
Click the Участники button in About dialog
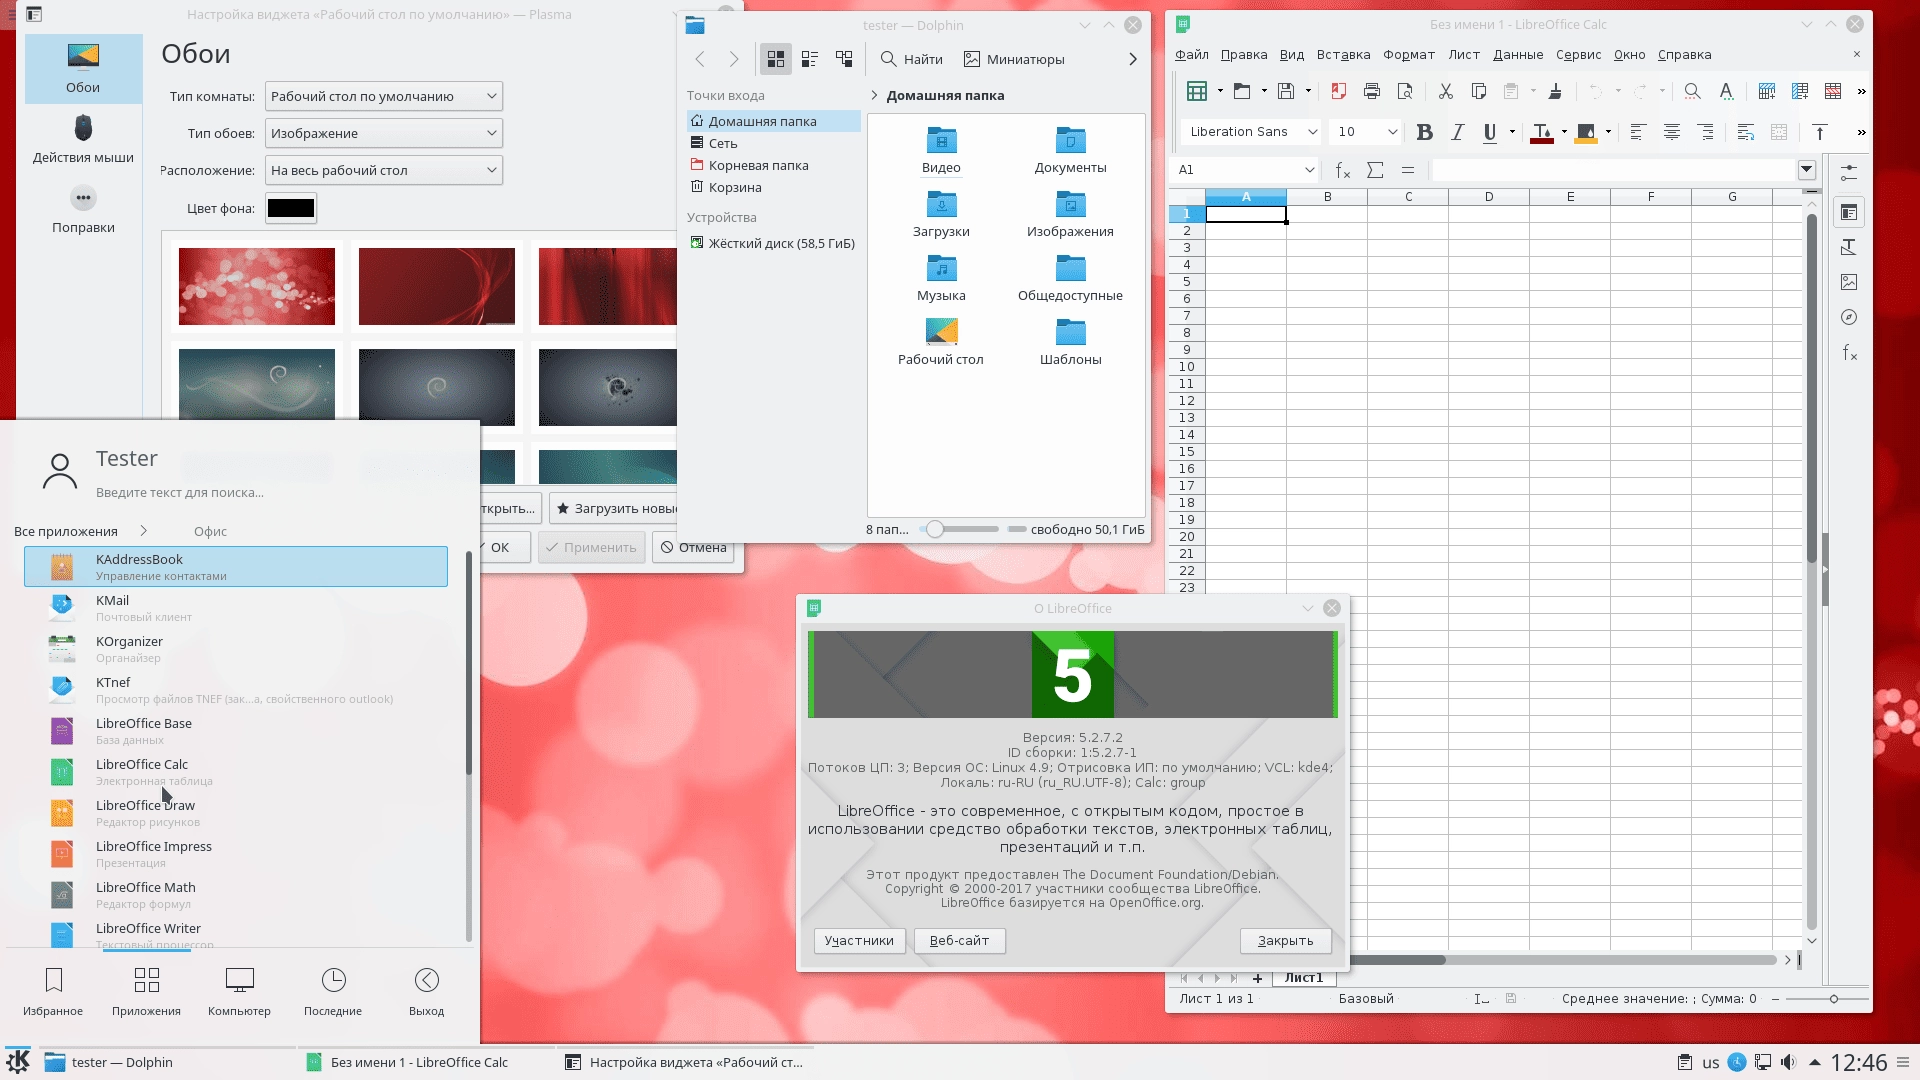pos(859,941)
